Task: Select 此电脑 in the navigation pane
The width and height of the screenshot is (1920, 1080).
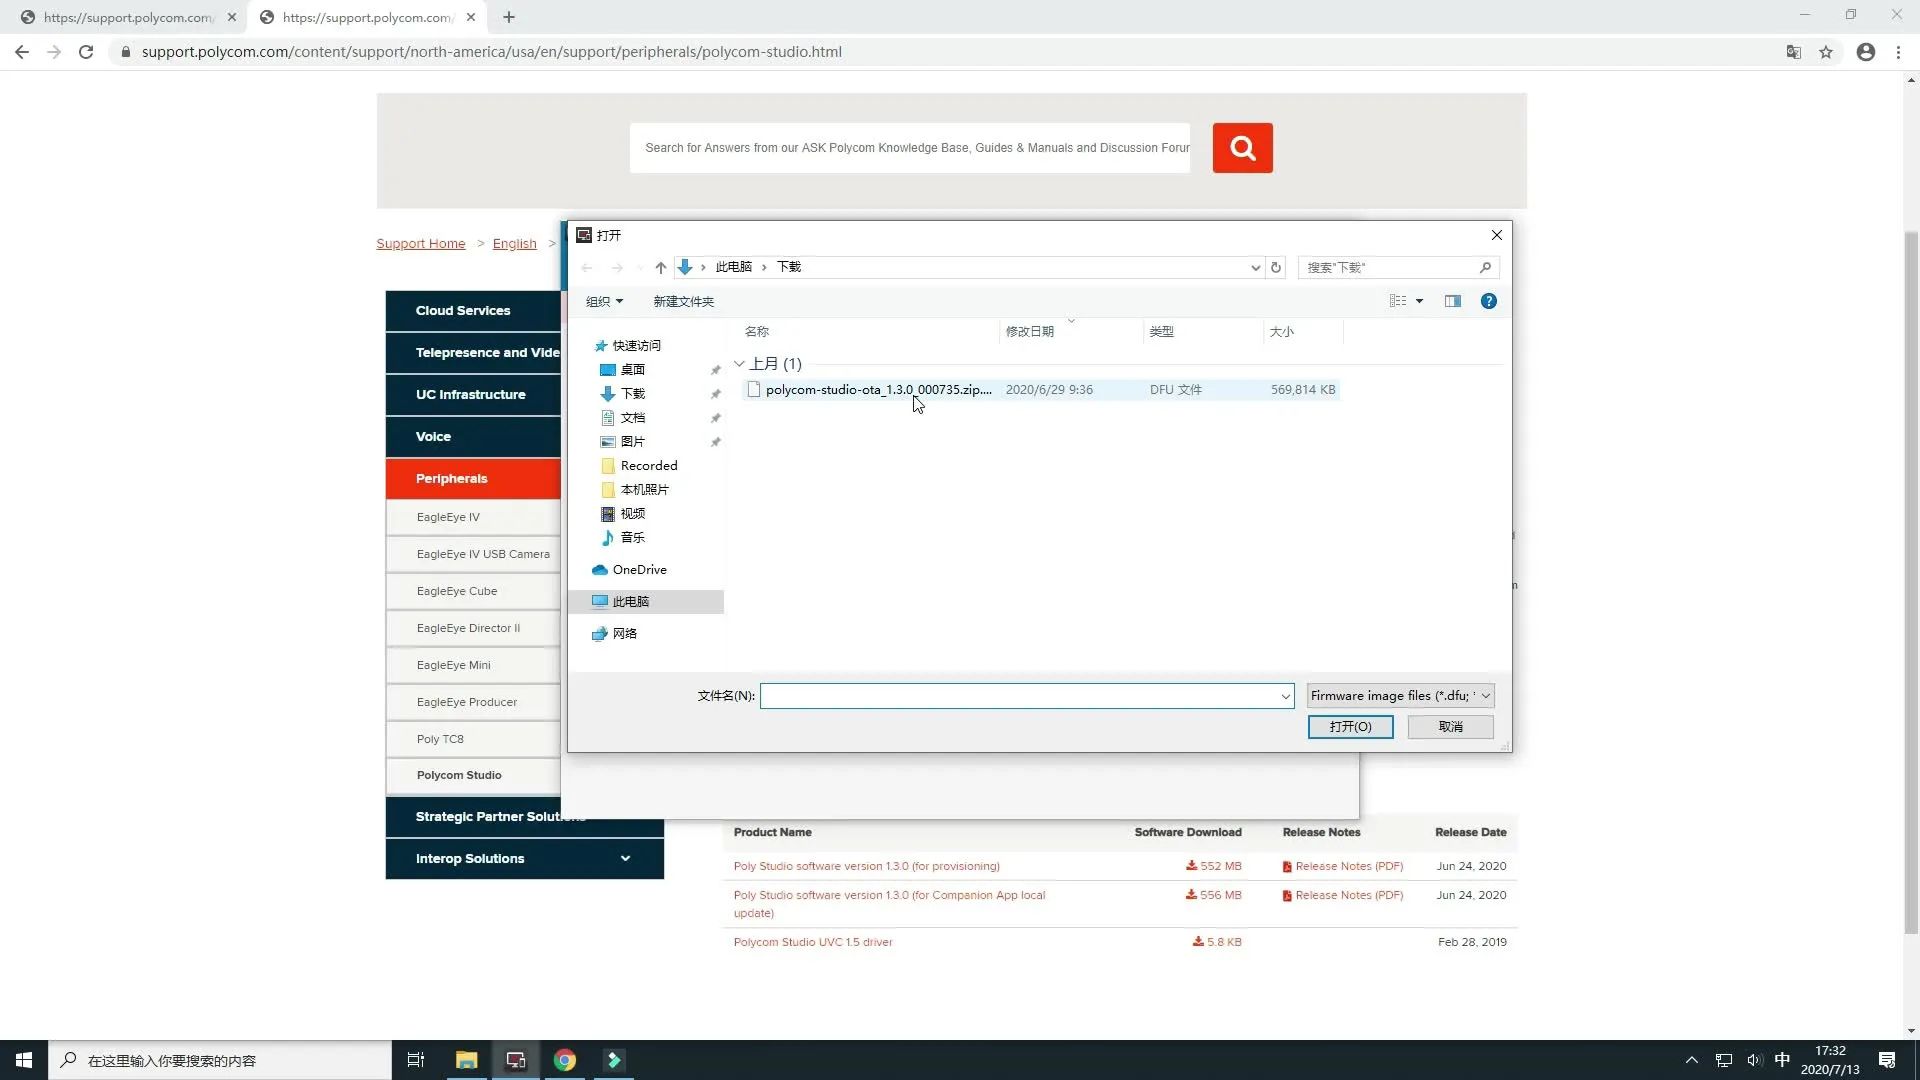Action: pos(646,601)
